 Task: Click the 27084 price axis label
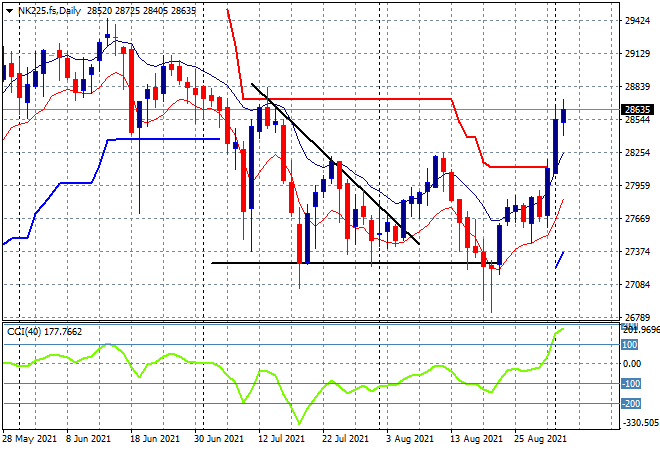[637, 285]
